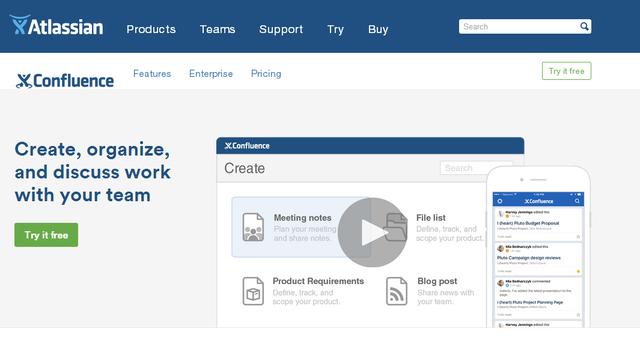Select the Blog post RSS icon
Screen dimensions: 640x364
click(x=396, y=291)
